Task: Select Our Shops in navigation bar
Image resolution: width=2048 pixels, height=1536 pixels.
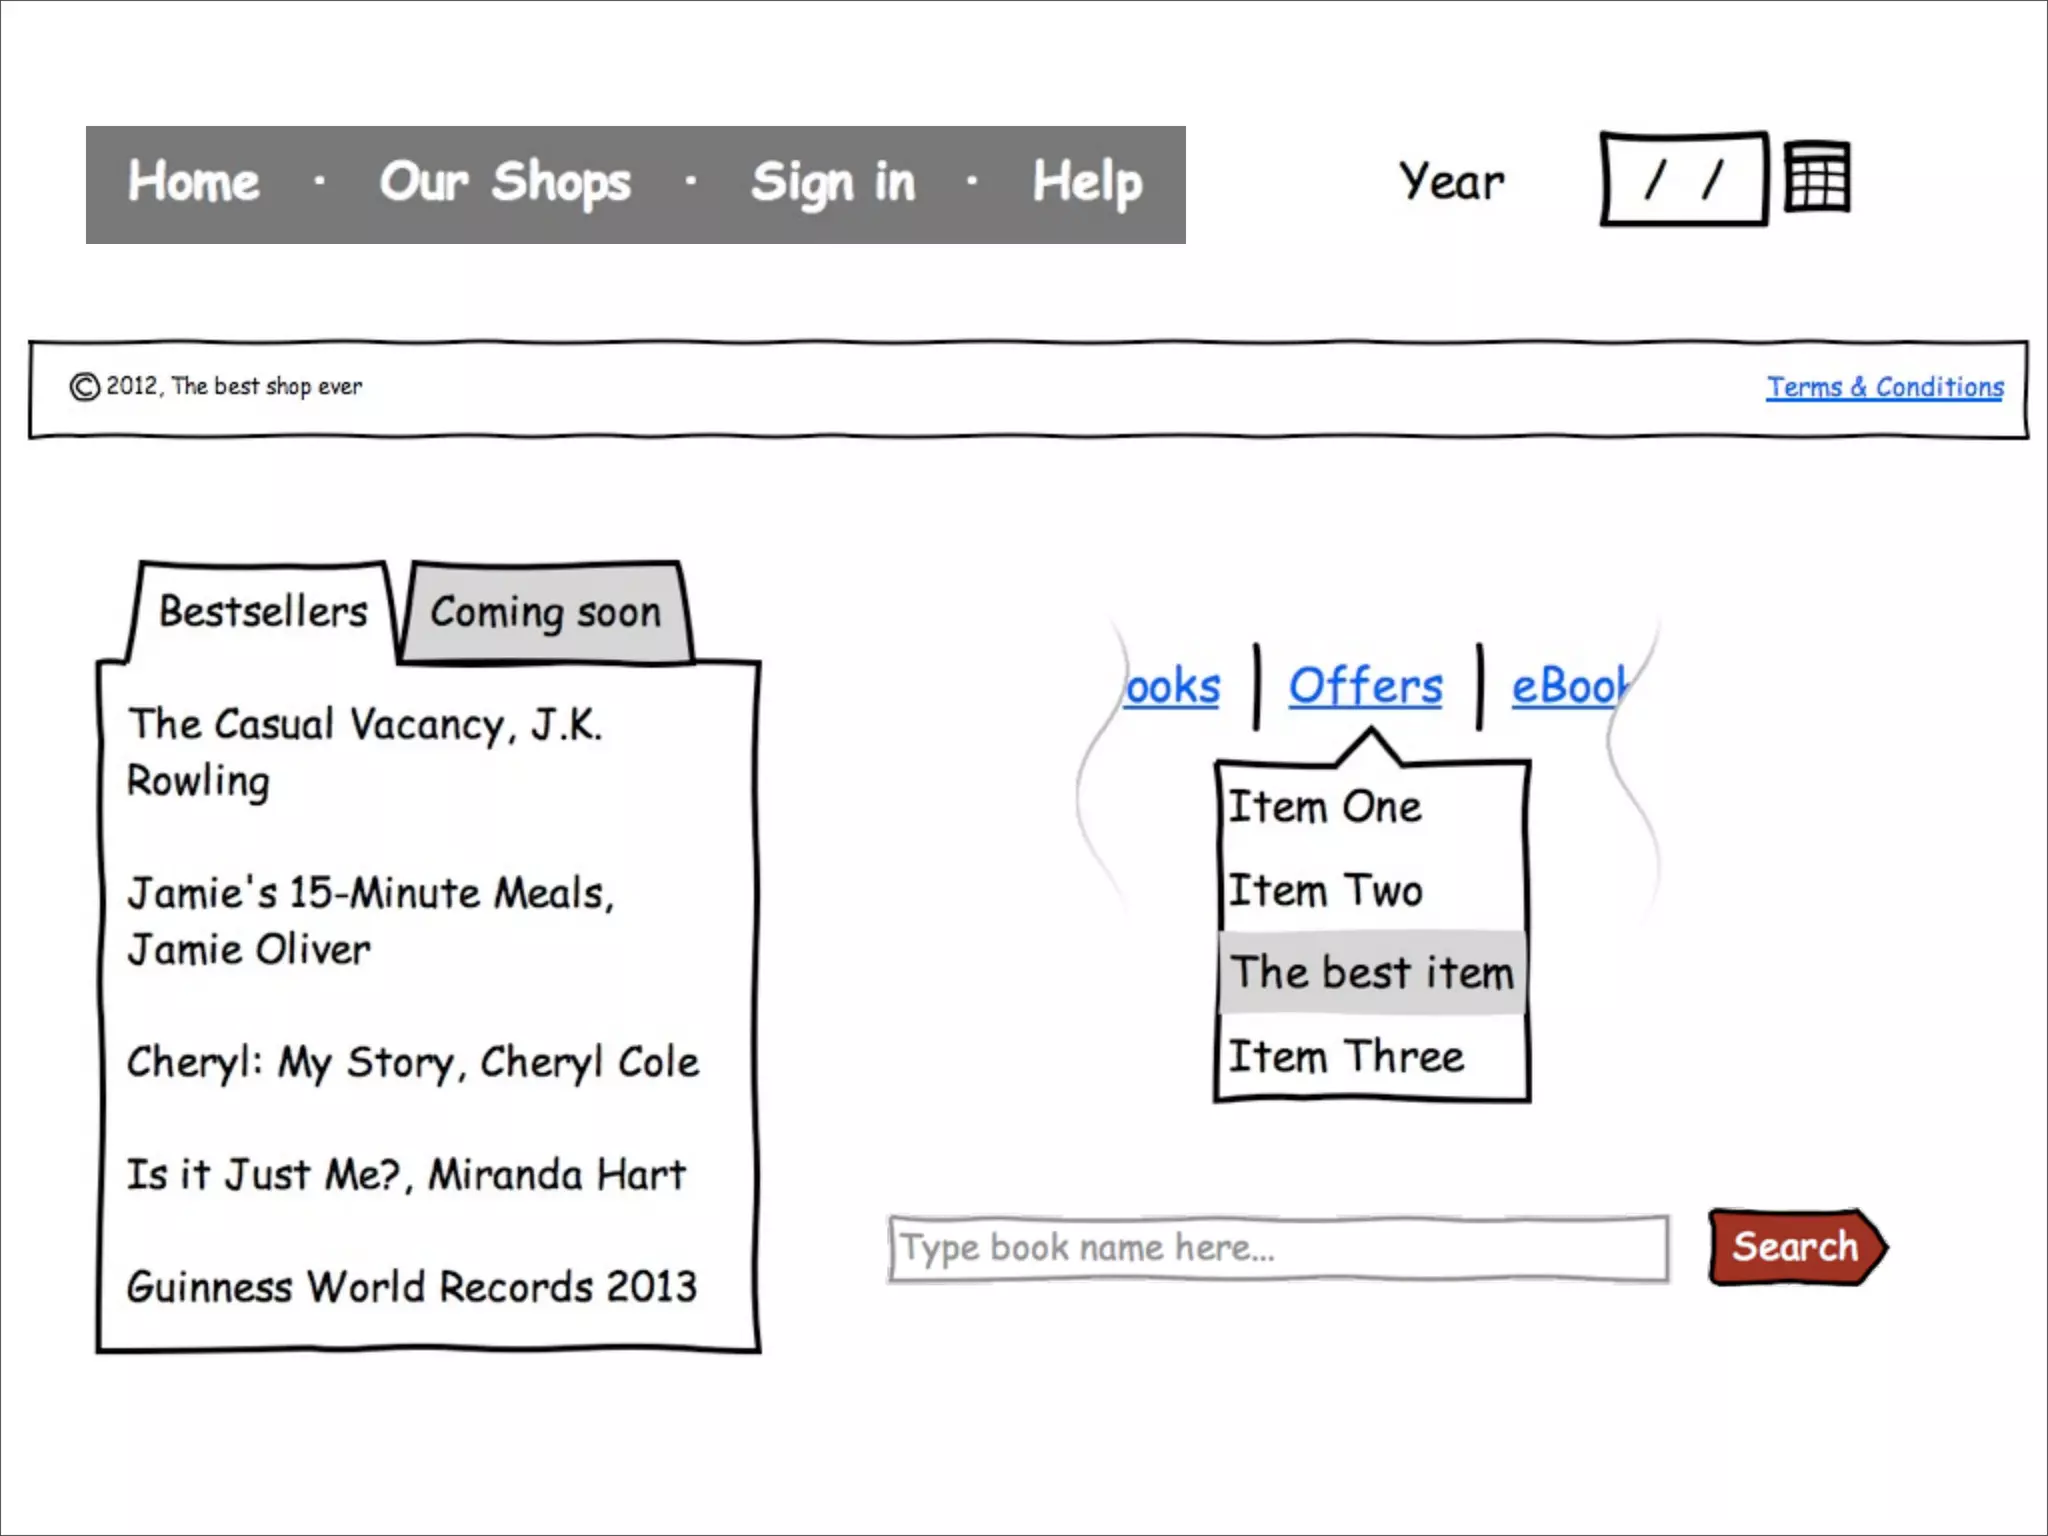Action: pos(505,183)
